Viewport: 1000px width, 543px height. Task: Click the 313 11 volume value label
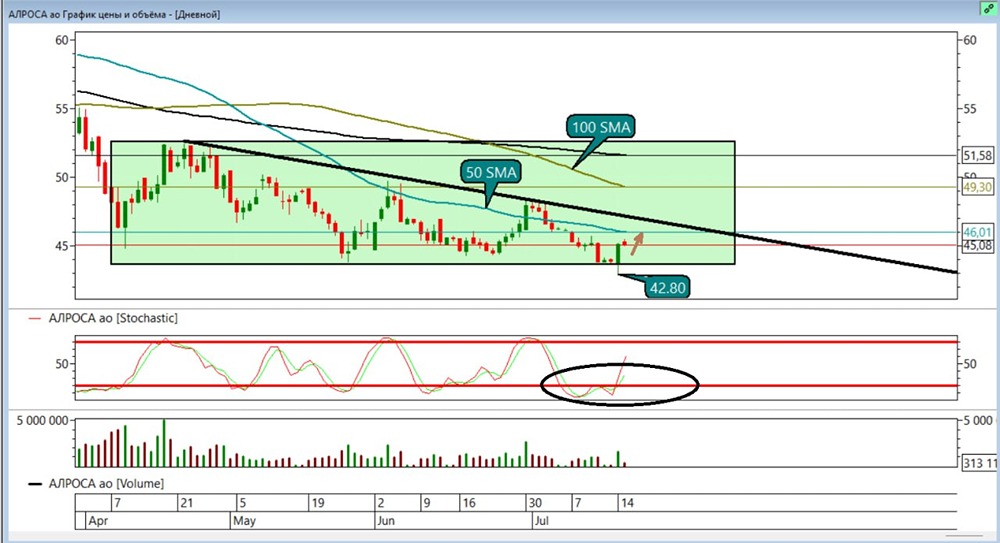coord(979,463)
